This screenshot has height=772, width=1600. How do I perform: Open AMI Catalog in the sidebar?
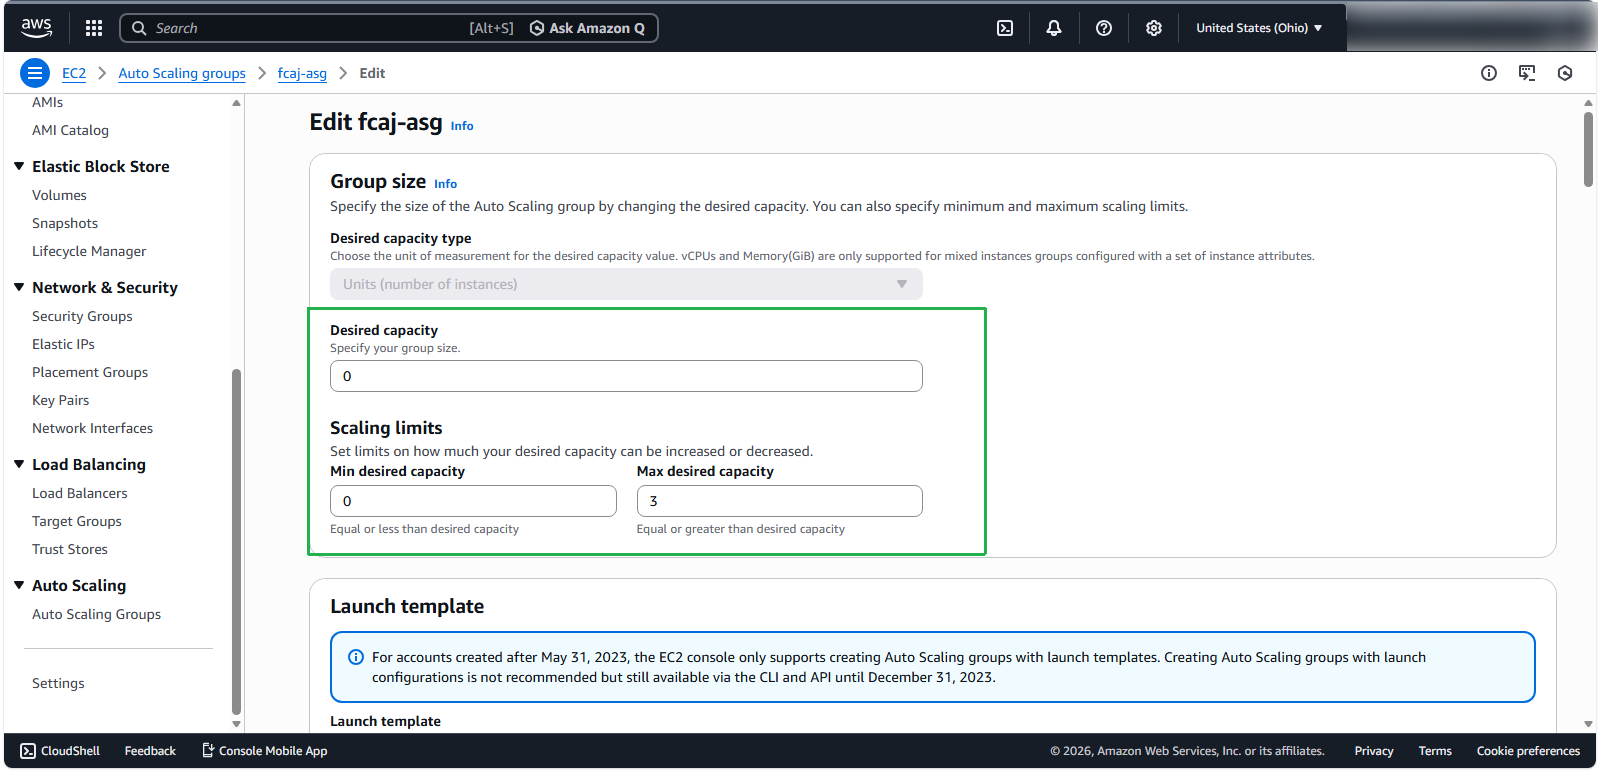coord(70,130)
